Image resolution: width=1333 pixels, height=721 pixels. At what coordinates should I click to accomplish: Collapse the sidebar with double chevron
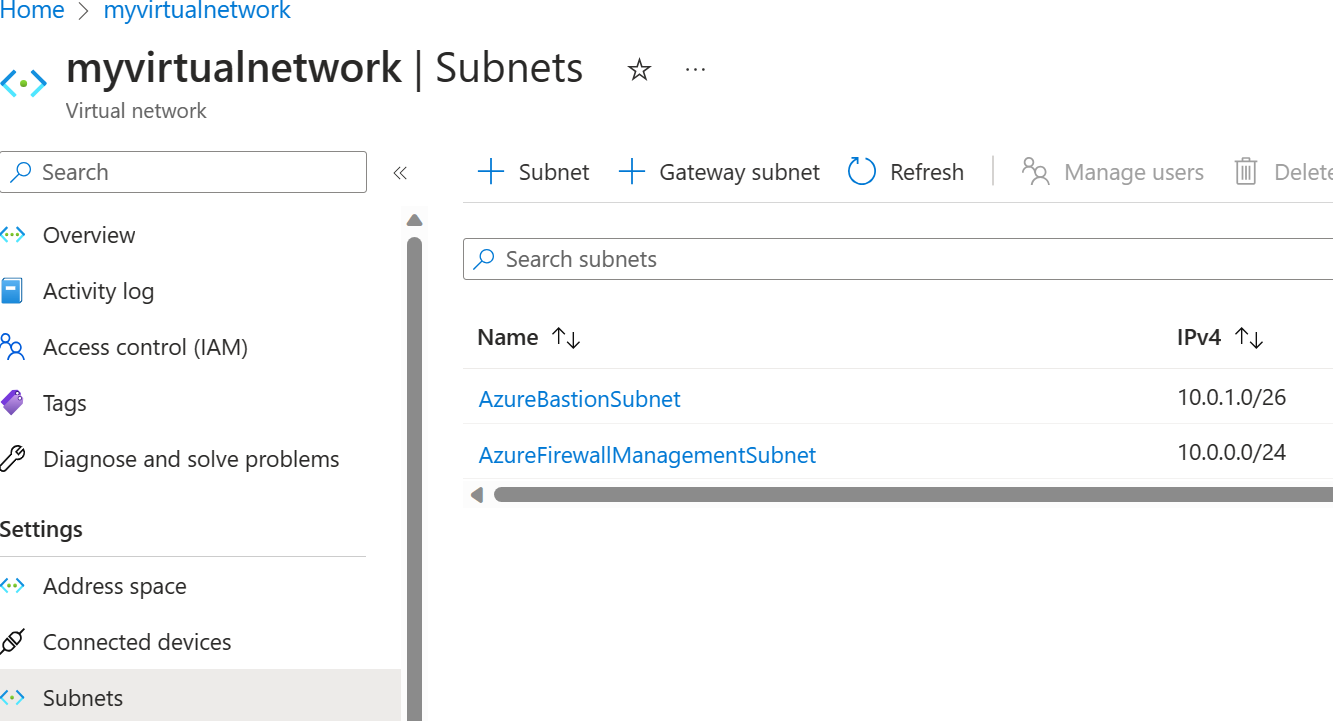tap(400, 173)
